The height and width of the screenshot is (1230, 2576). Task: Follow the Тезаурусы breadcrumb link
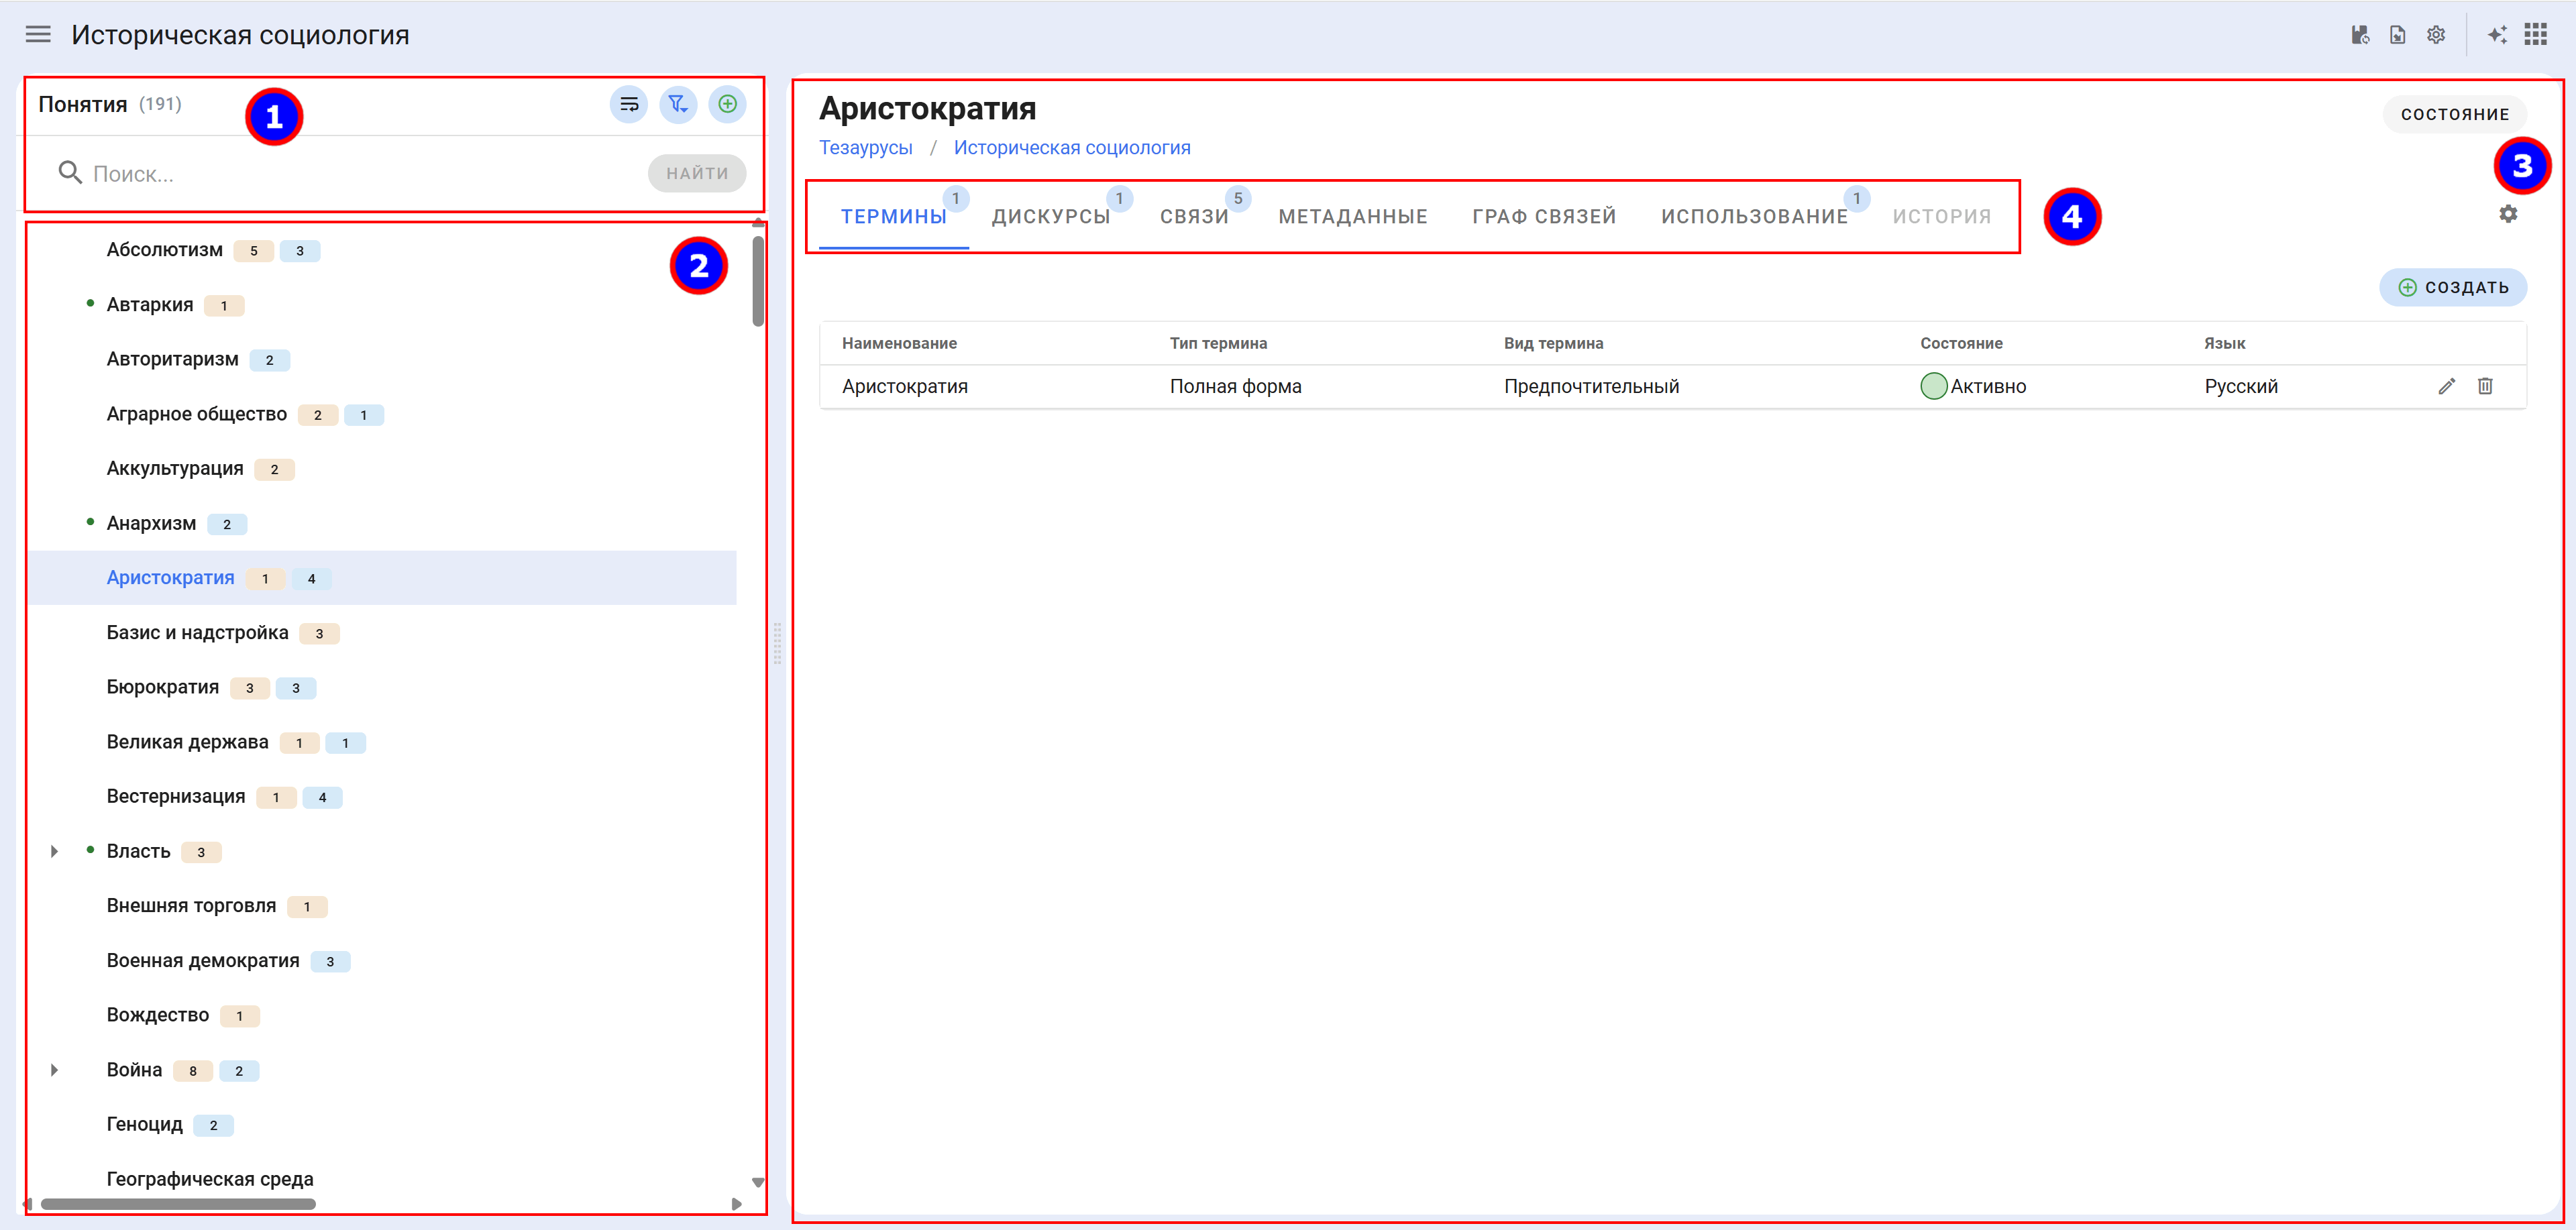tap(866, 148)
